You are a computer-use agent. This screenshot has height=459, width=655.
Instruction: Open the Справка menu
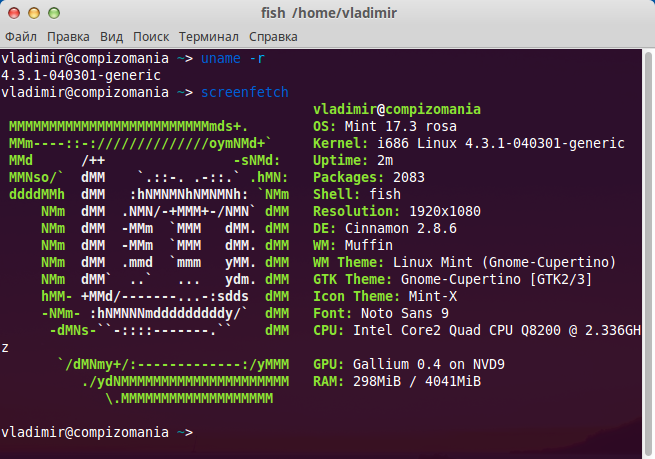click(273, 37)
